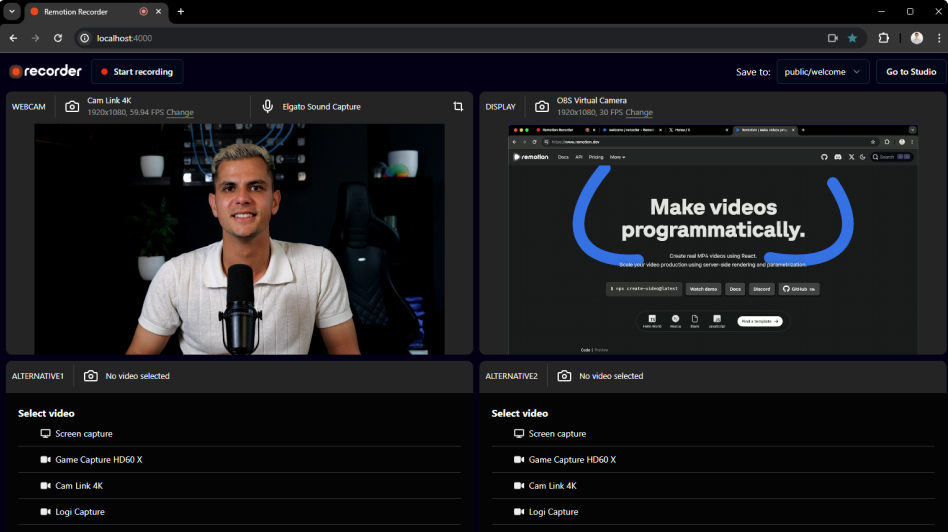Change the OBS Virtual Camera display source
The height and width of the screenshot is (532, 948).
coord(639,113)
